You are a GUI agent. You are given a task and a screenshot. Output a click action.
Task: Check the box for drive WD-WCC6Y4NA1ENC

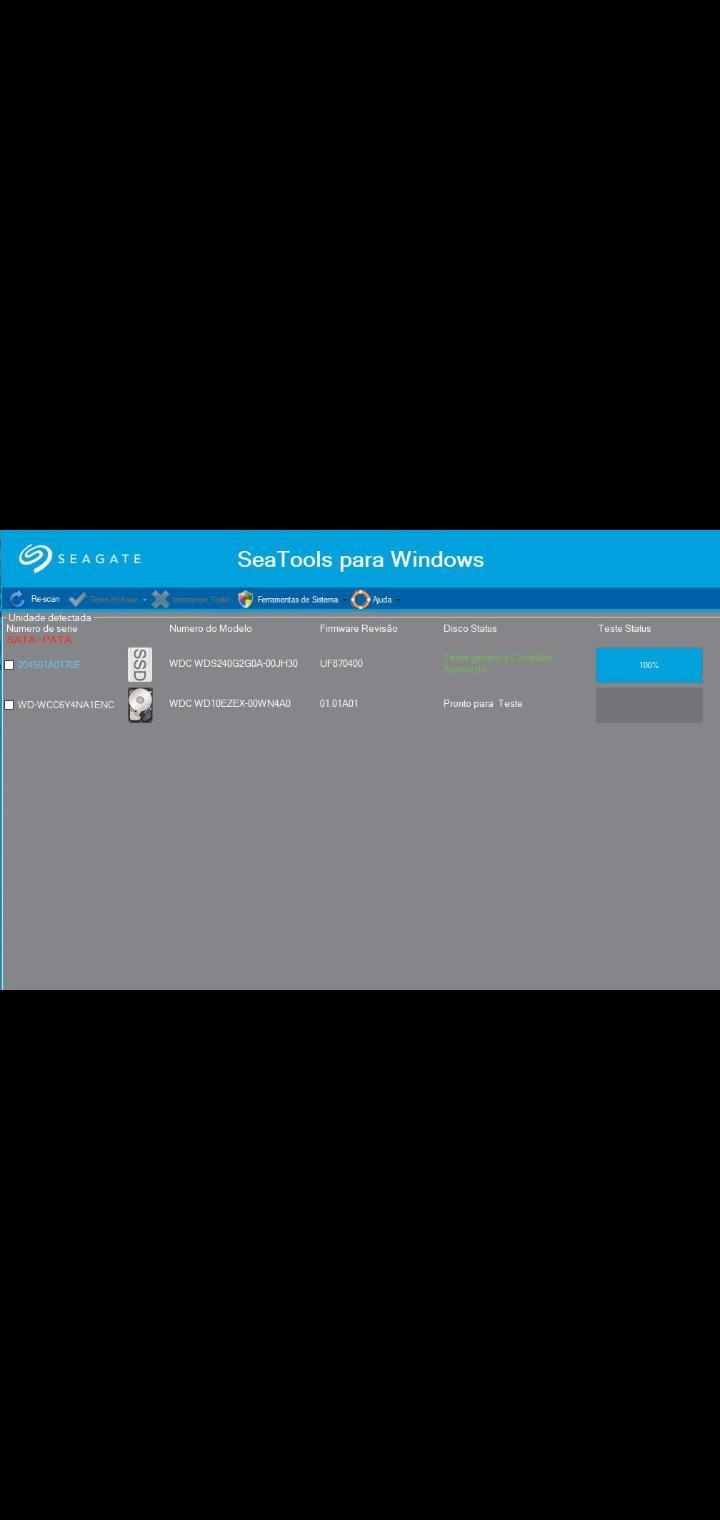tap(9, 705)
